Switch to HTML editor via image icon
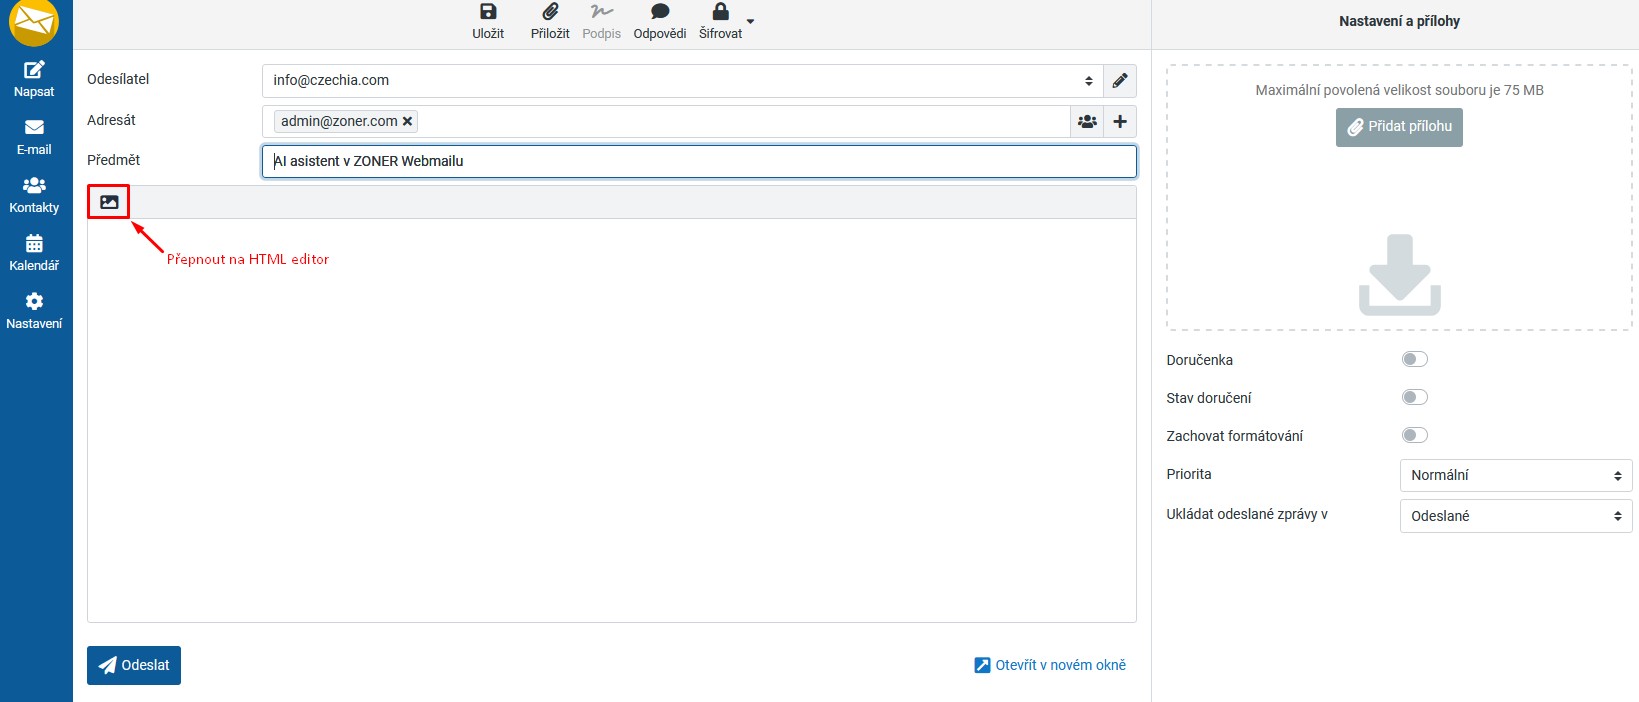Screen dimensions: 1639x702 tap(109, 202)
